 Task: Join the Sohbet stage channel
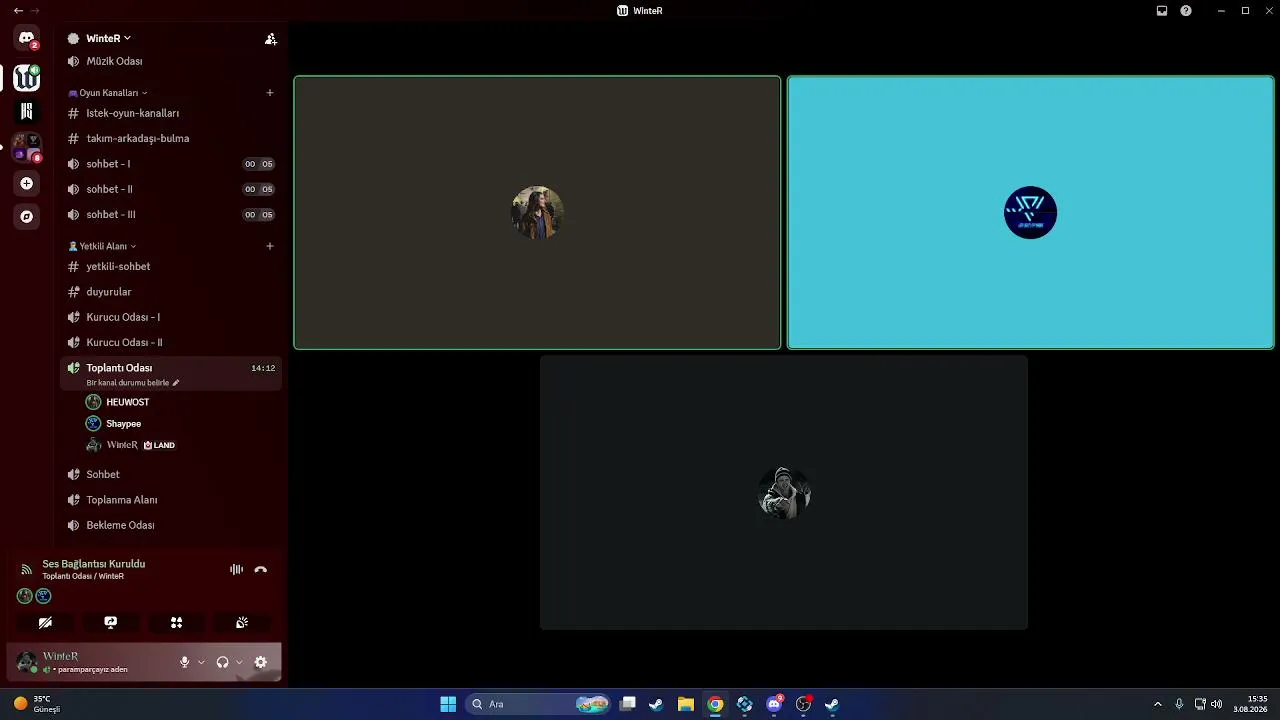click(x=170, y=474)
